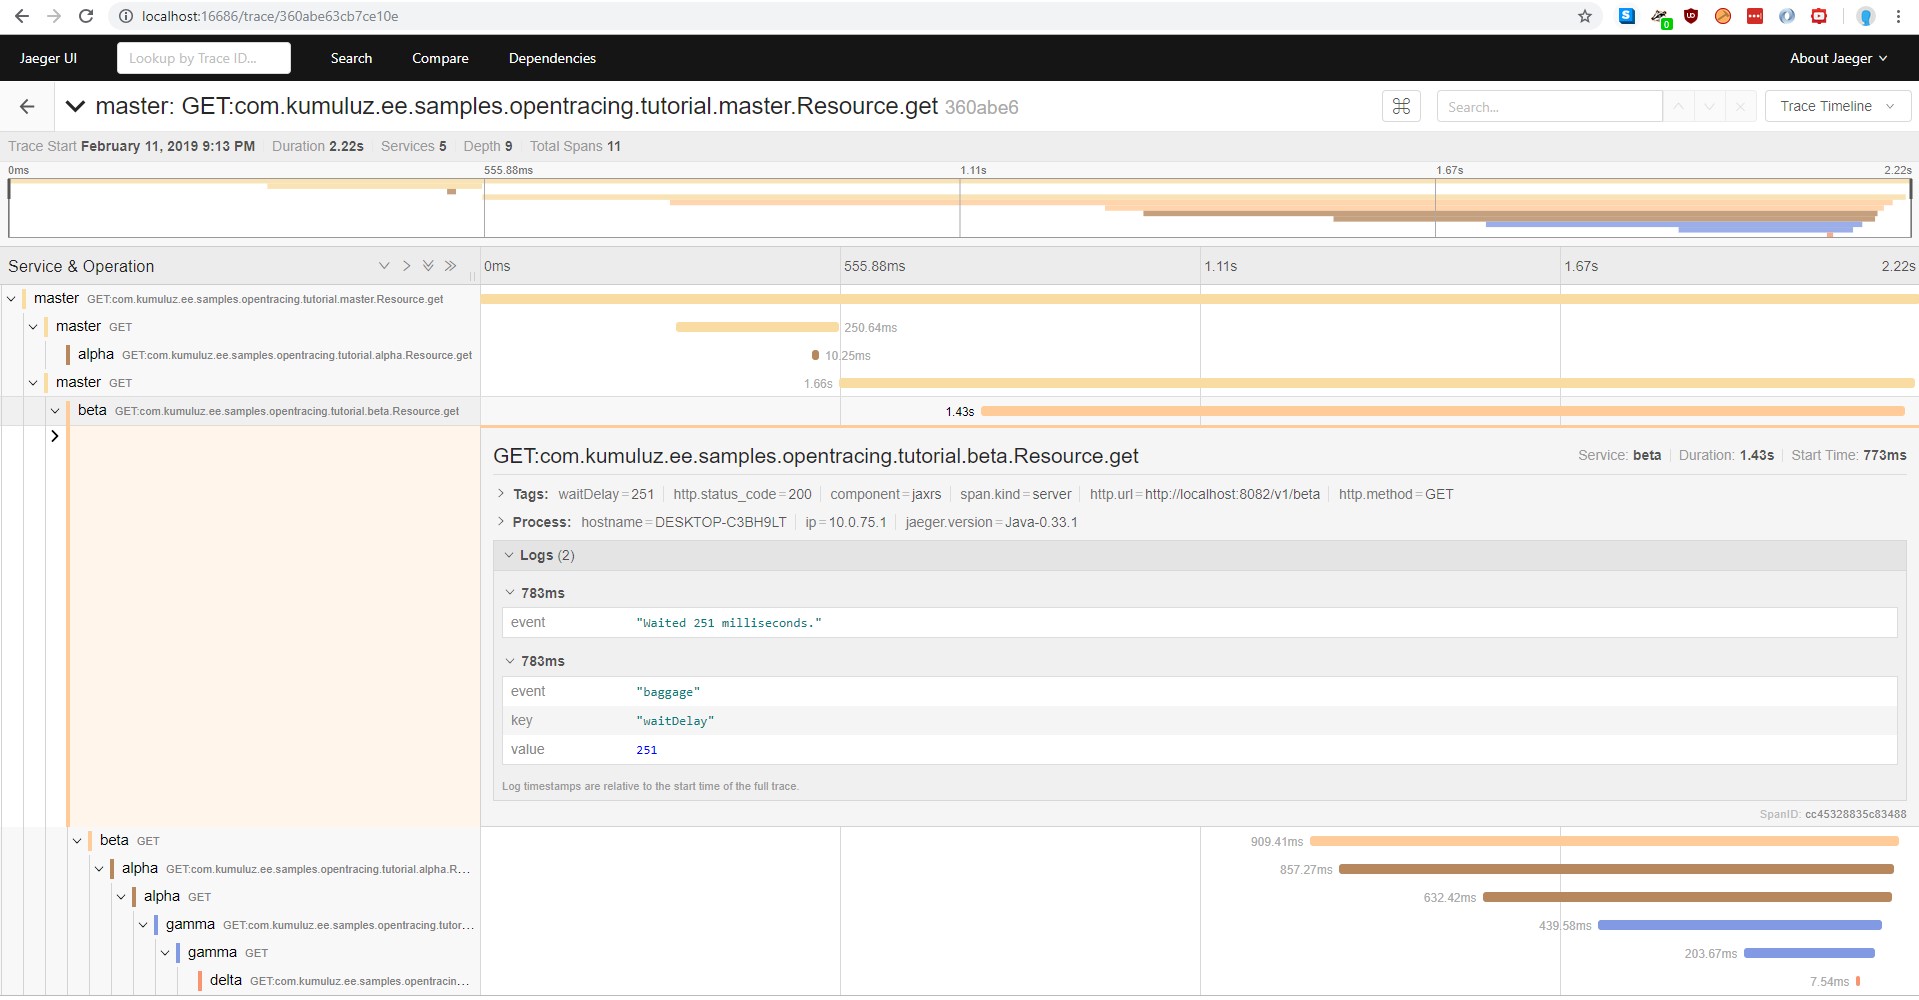
Task: Expand the Tags row in span details
Action: point(501,494)
